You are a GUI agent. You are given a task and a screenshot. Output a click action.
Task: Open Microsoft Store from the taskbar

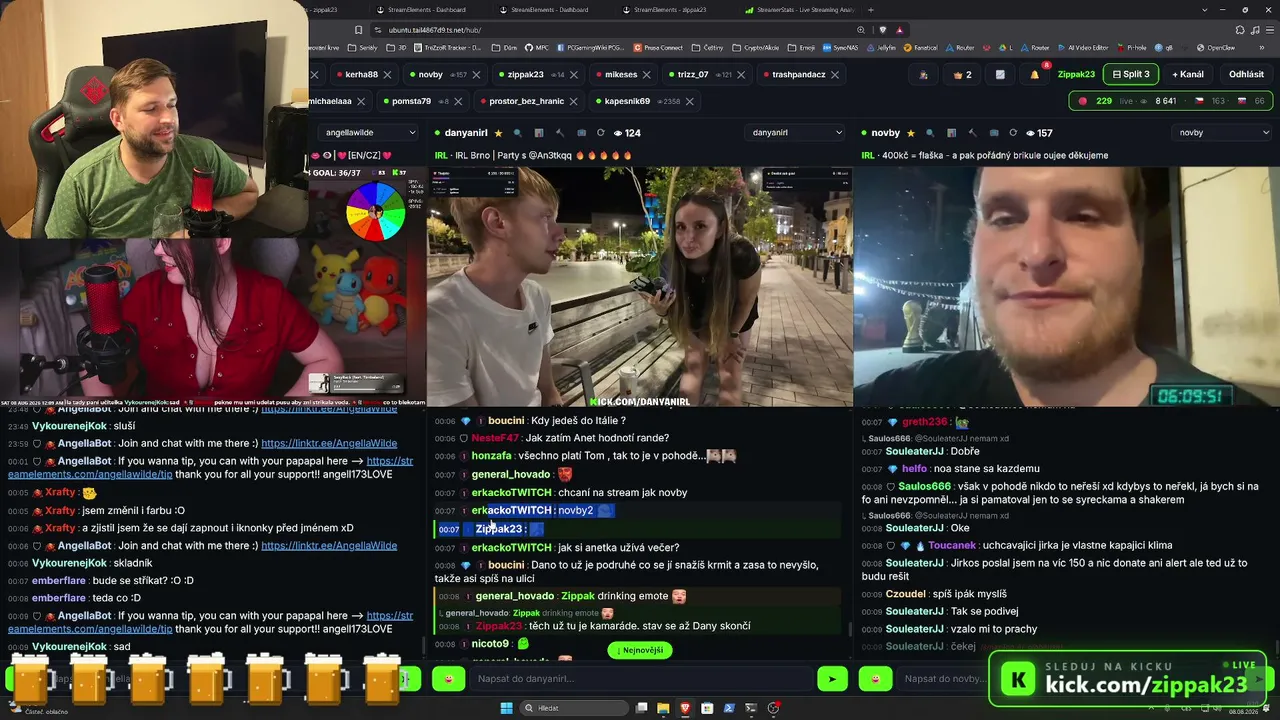pyautogui.click(x=707, y=708)
